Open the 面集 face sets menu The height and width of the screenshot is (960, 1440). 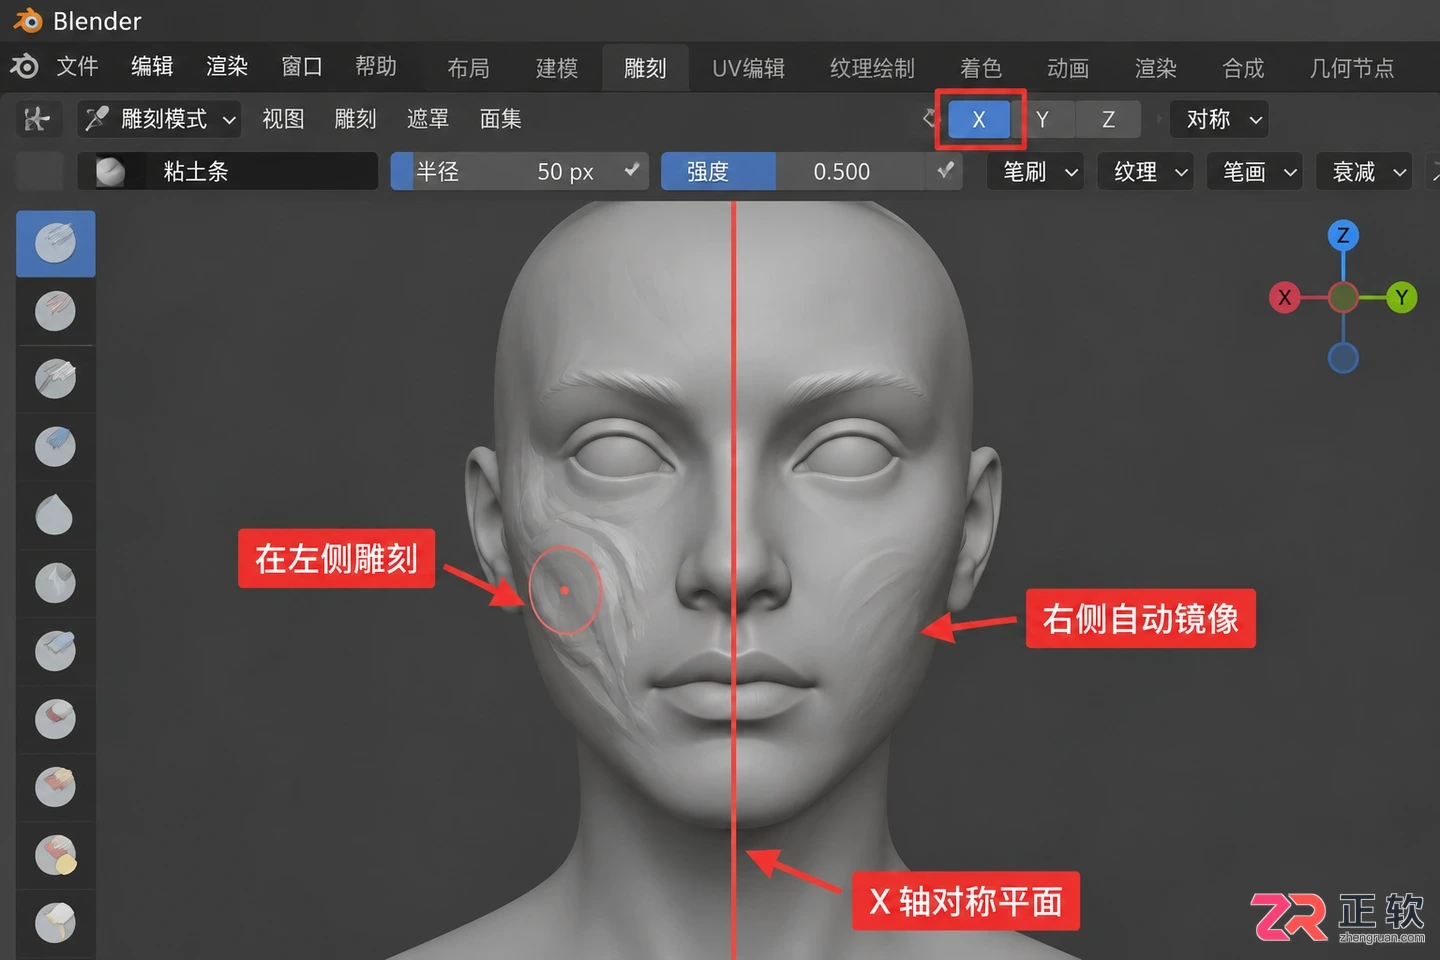(501, 119)
